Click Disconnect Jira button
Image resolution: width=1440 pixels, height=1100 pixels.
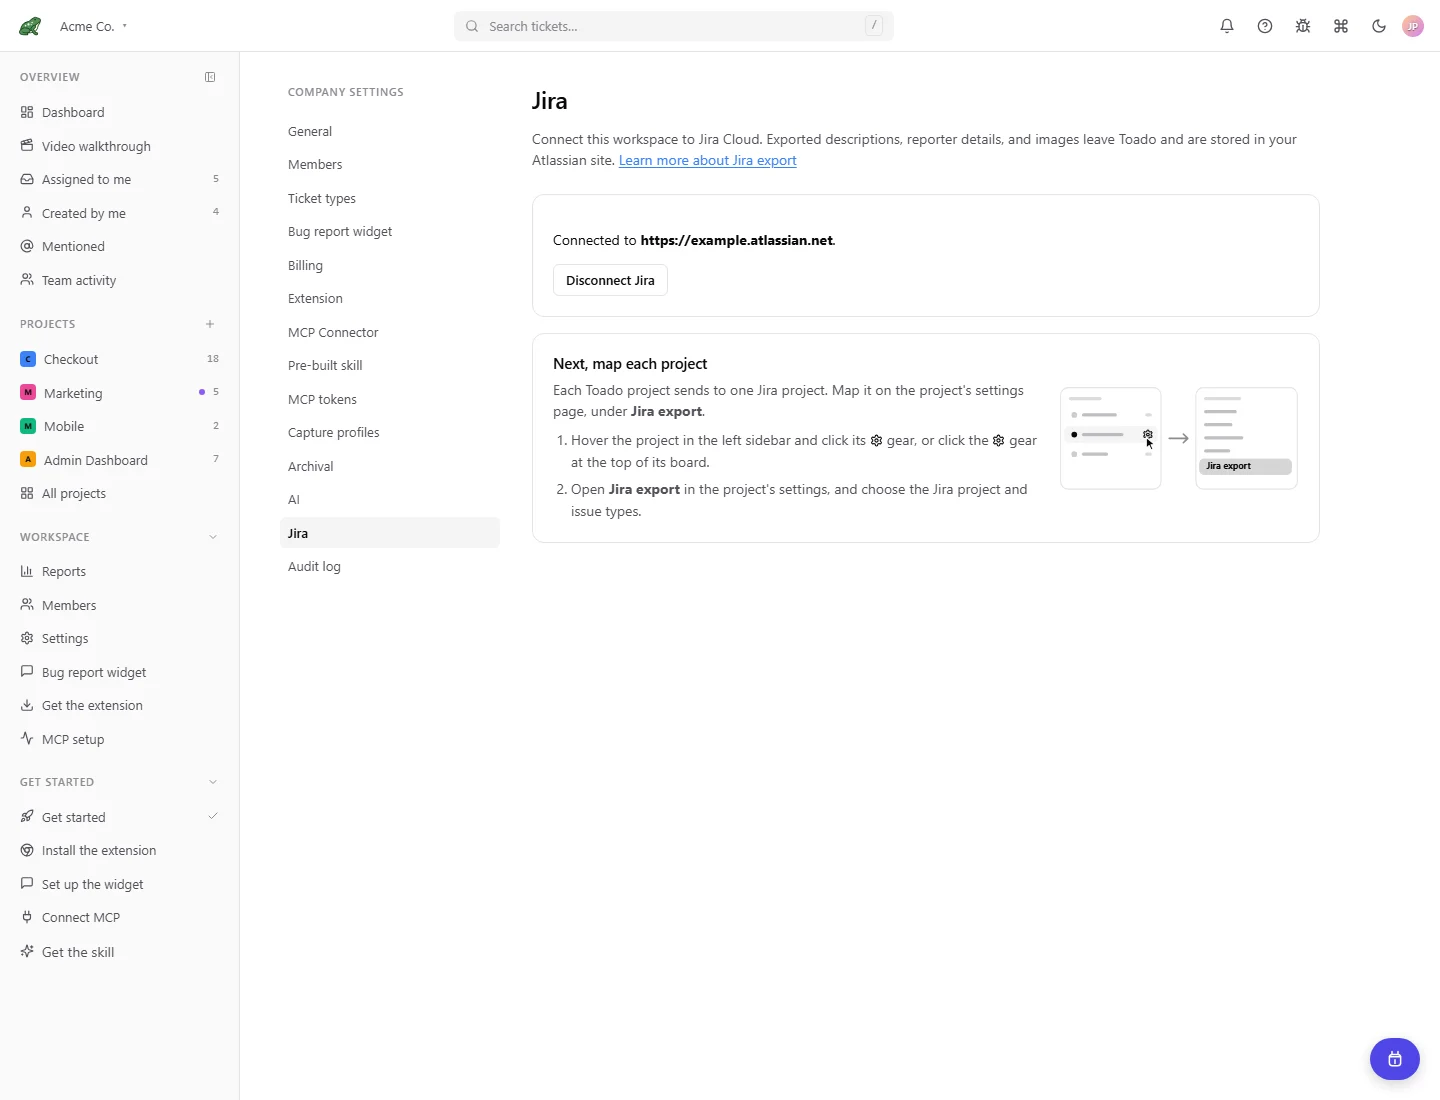[610, 280]
